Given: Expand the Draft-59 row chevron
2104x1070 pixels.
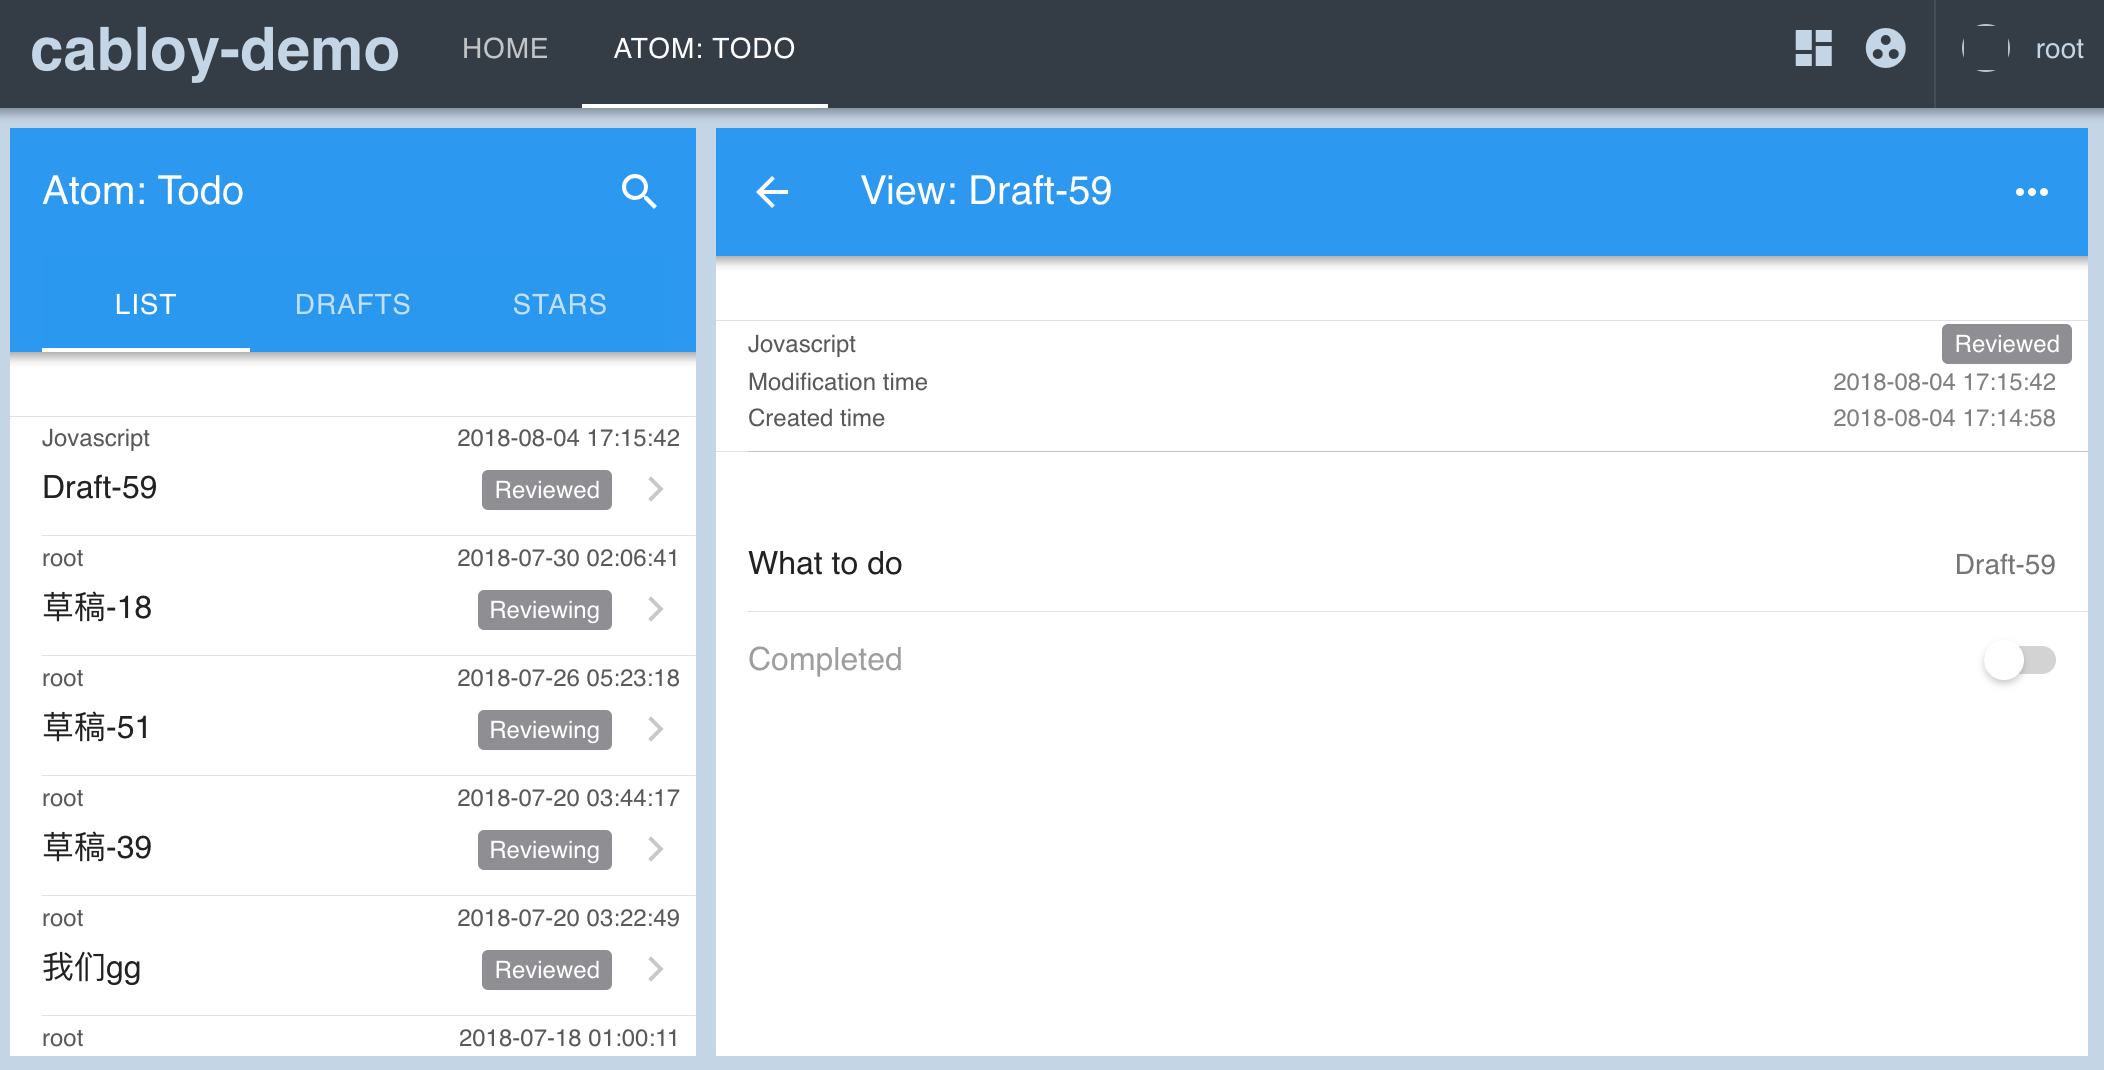Looking at the screenshot, I should coord(655,489).
